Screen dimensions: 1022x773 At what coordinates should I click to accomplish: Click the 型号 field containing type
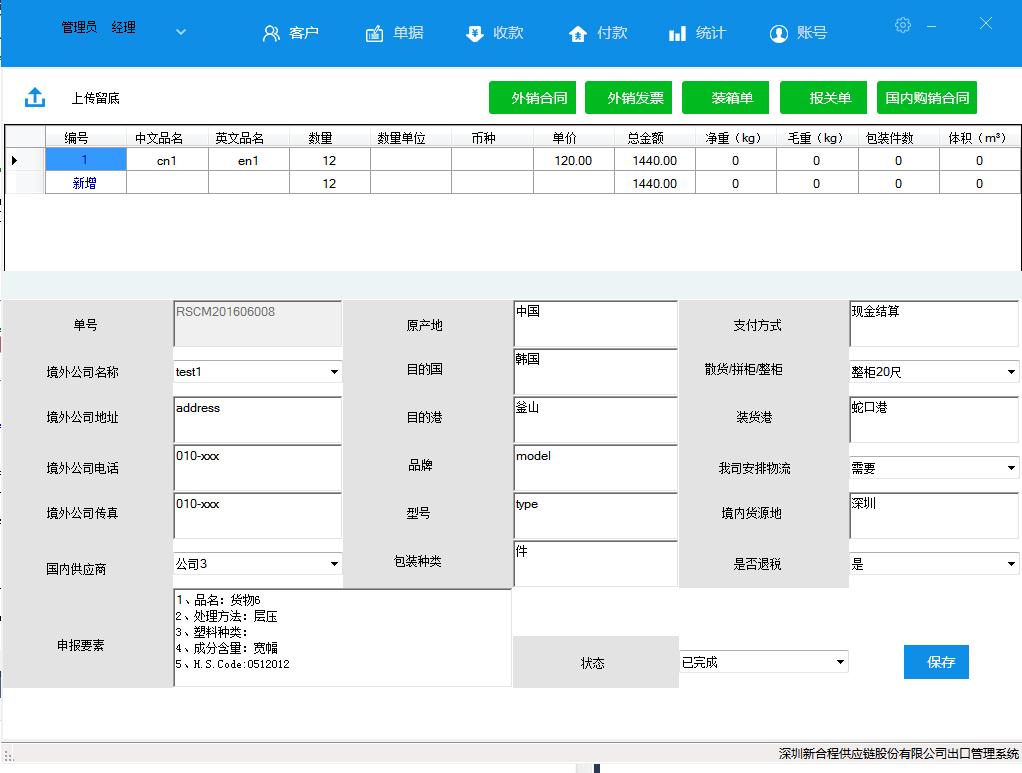(x=596, y=516)
